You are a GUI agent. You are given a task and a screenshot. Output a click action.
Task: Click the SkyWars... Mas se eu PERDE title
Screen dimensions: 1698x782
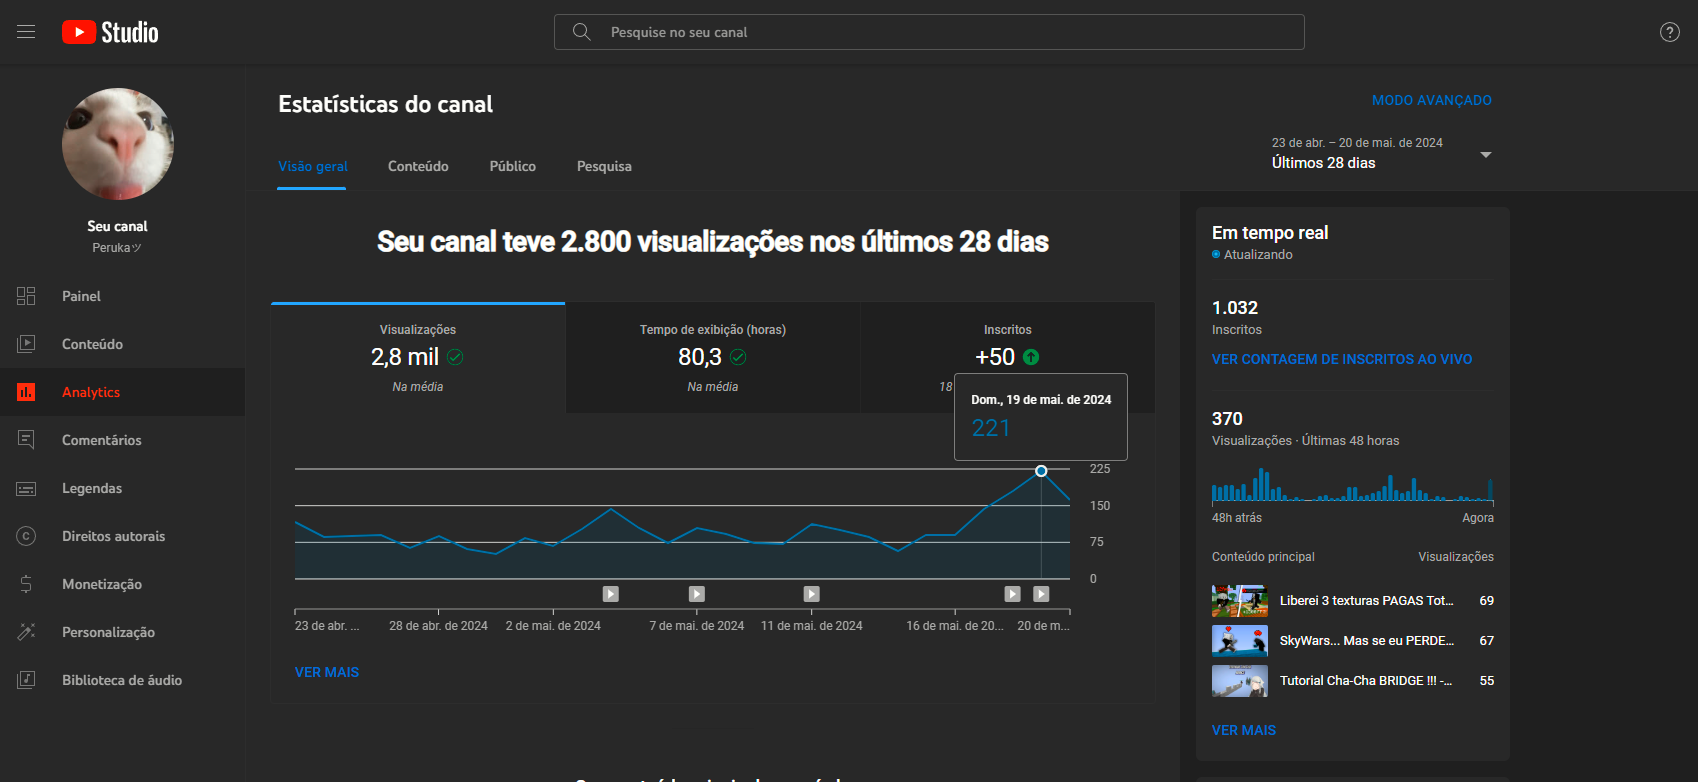(x=1366, y=641)
